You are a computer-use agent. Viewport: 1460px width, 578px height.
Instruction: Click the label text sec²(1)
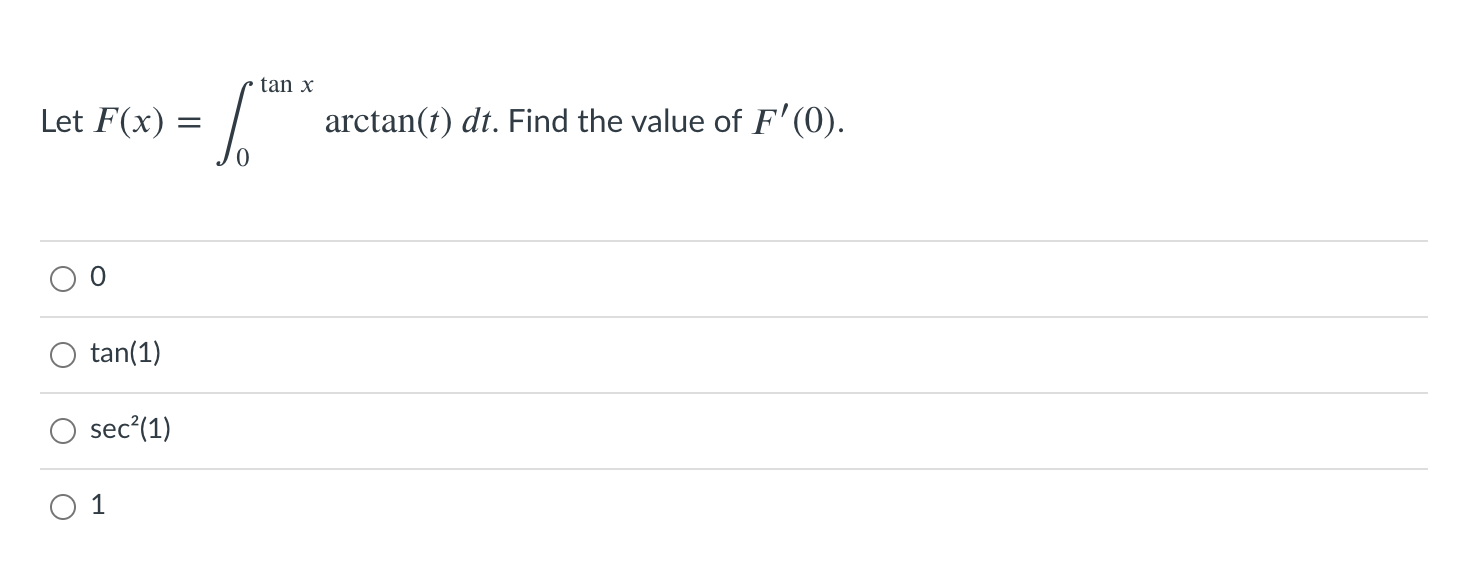130,429
